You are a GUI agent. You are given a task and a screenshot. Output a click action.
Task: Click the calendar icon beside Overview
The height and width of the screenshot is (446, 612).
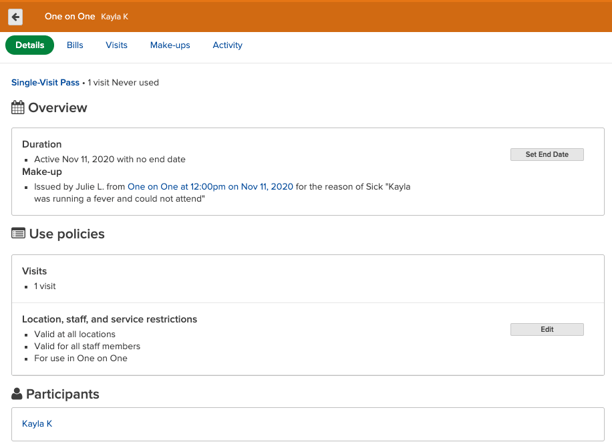pos(18,108)
